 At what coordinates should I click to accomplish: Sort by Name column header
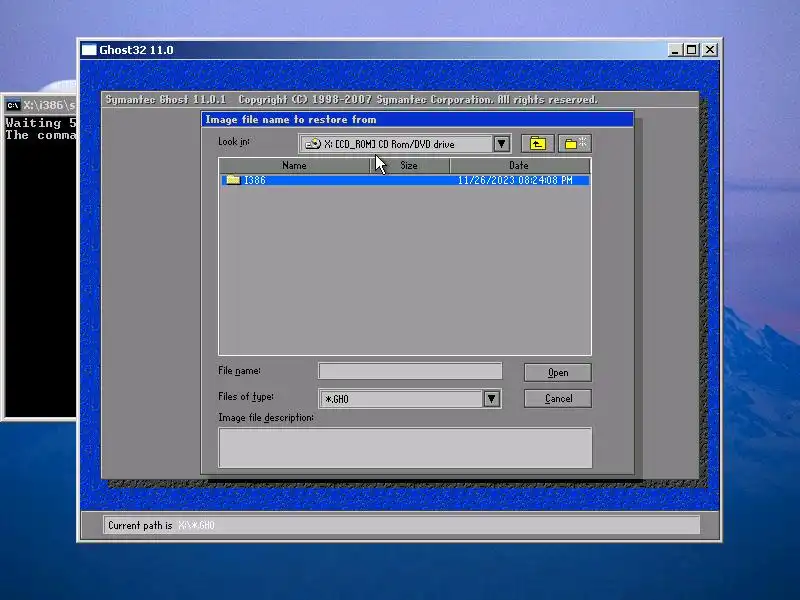294,165
